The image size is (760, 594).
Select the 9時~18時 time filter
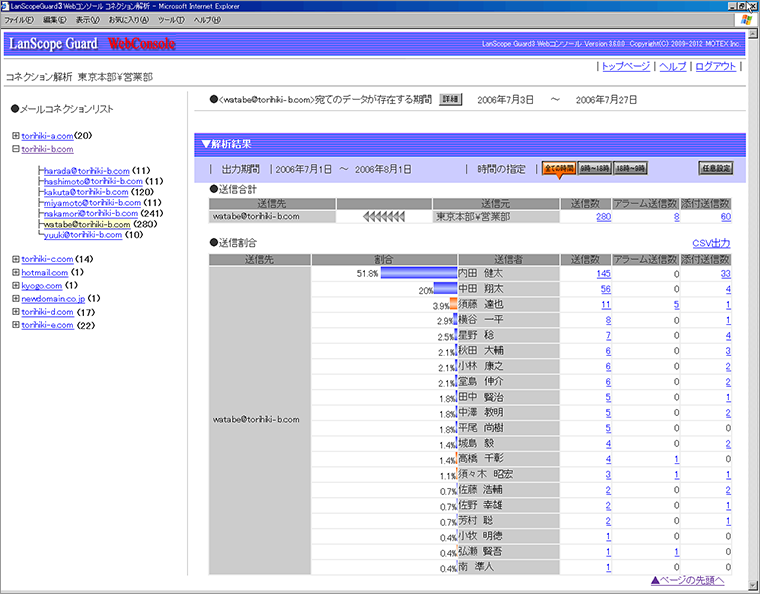595,168
